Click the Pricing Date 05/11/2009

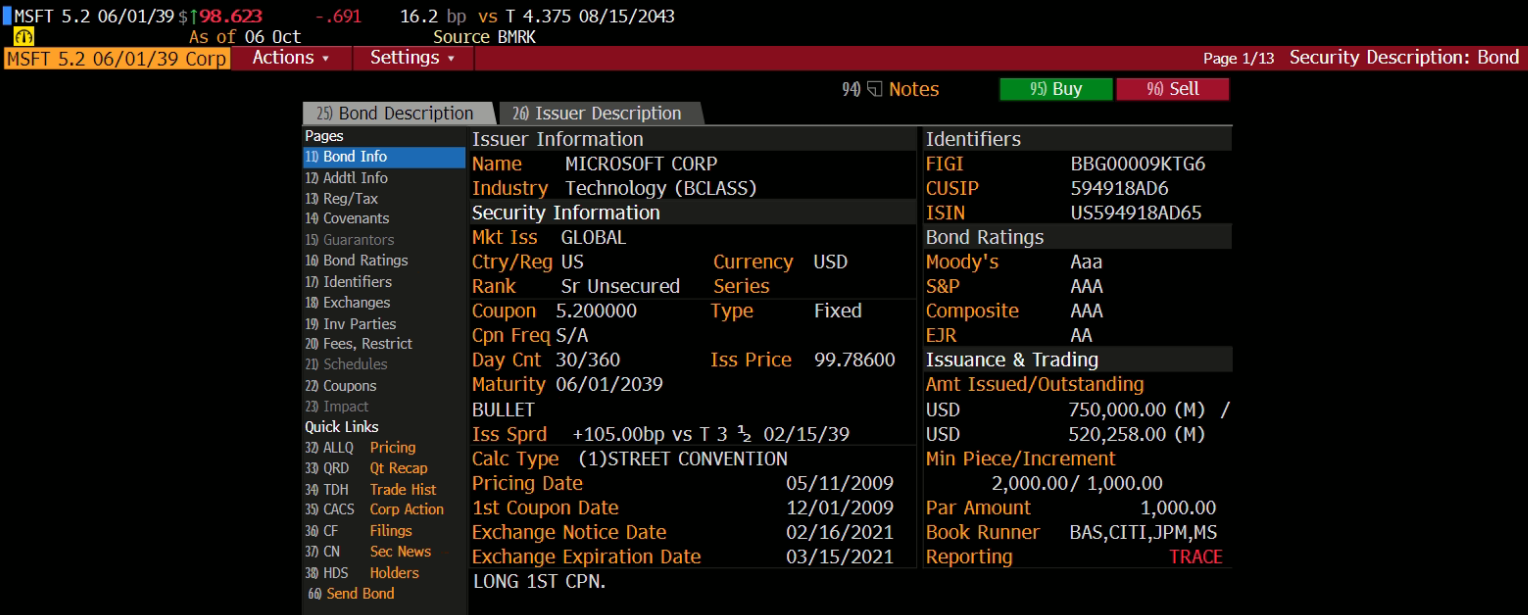pos(840,483)
